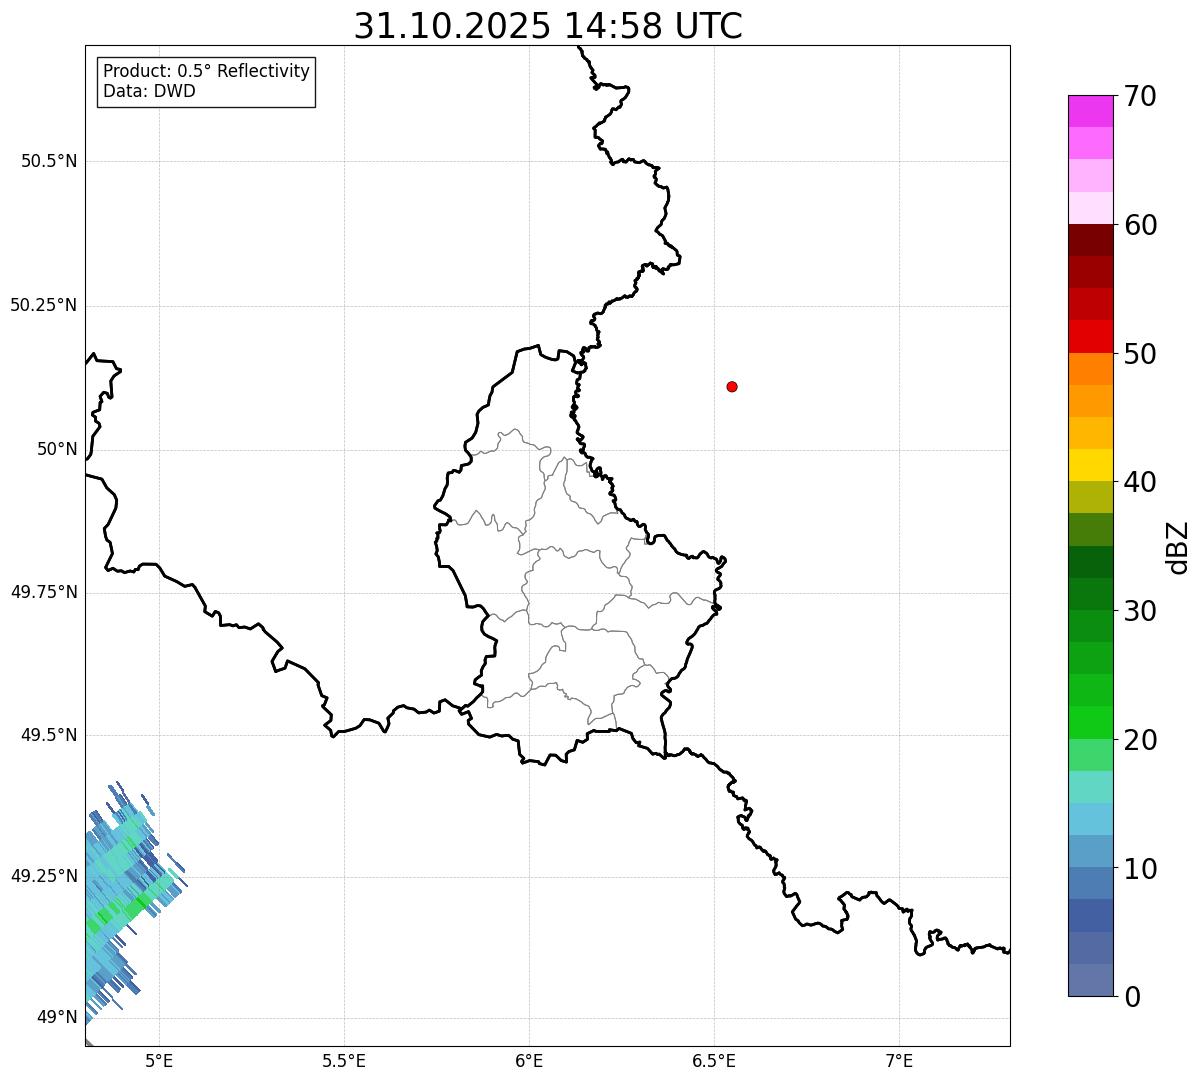Click the dark maroon colorbar segment below 60
Screen dimensions: 1202x1081
1090,240
